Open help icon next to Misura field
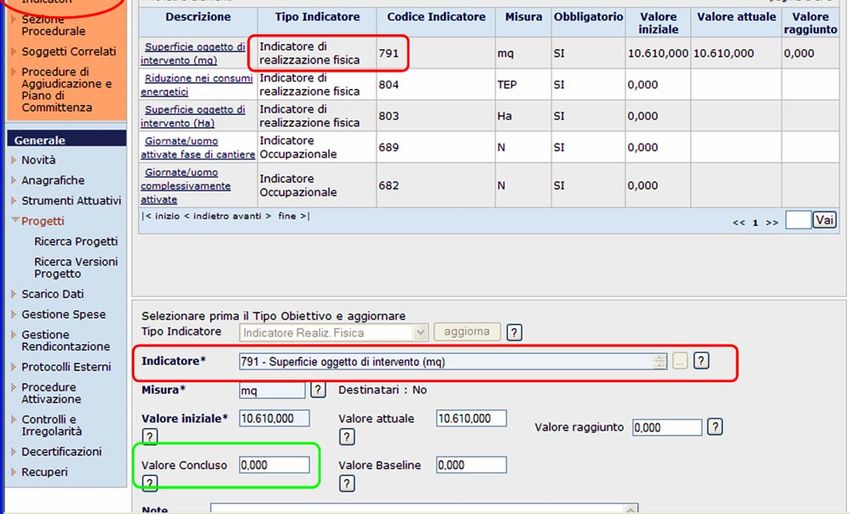 coord(318,389)
